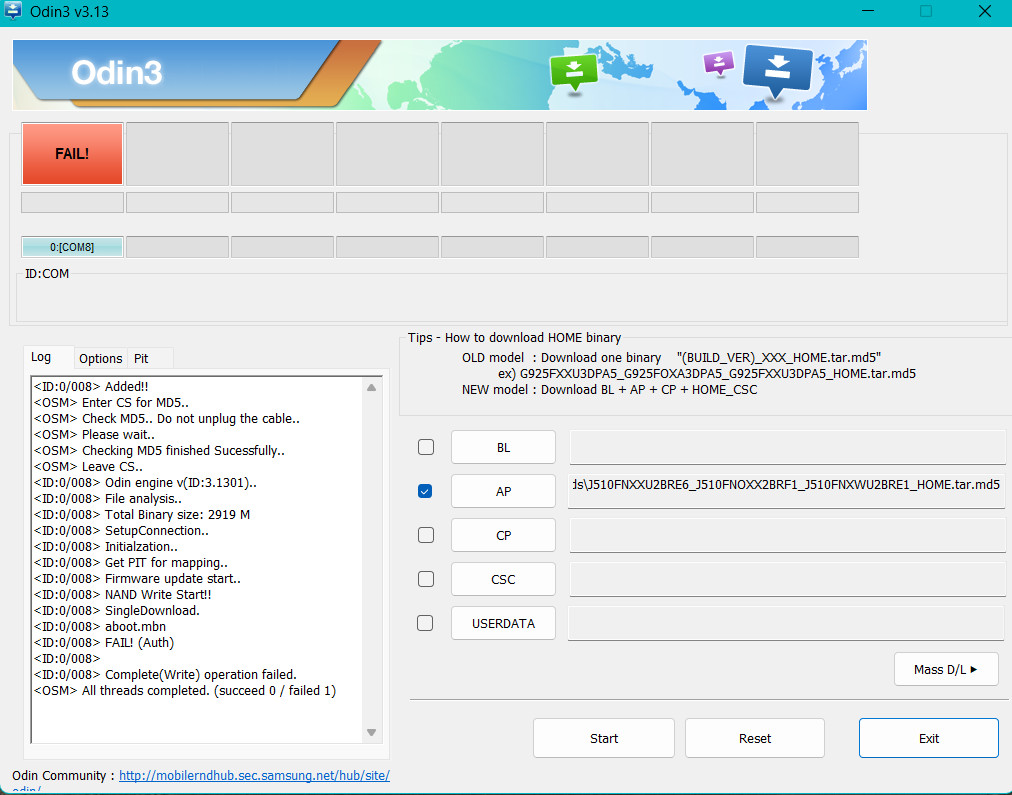Click log line 'SingleDownload.'

[117, 610]
